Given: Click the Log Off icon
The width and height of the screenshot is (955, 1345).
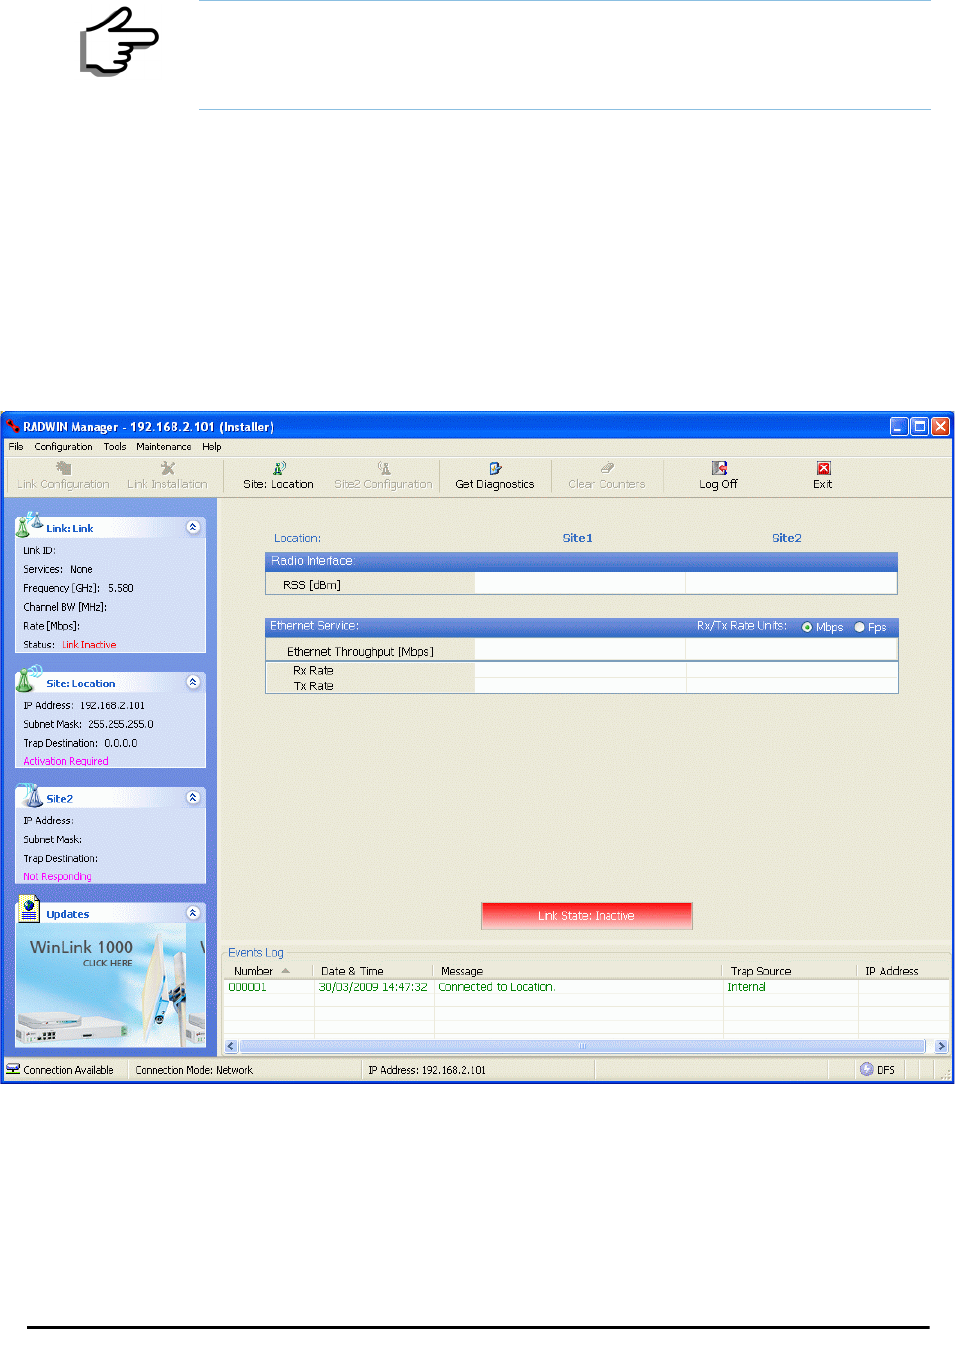Looking at the screenshot, I should 719,467.
